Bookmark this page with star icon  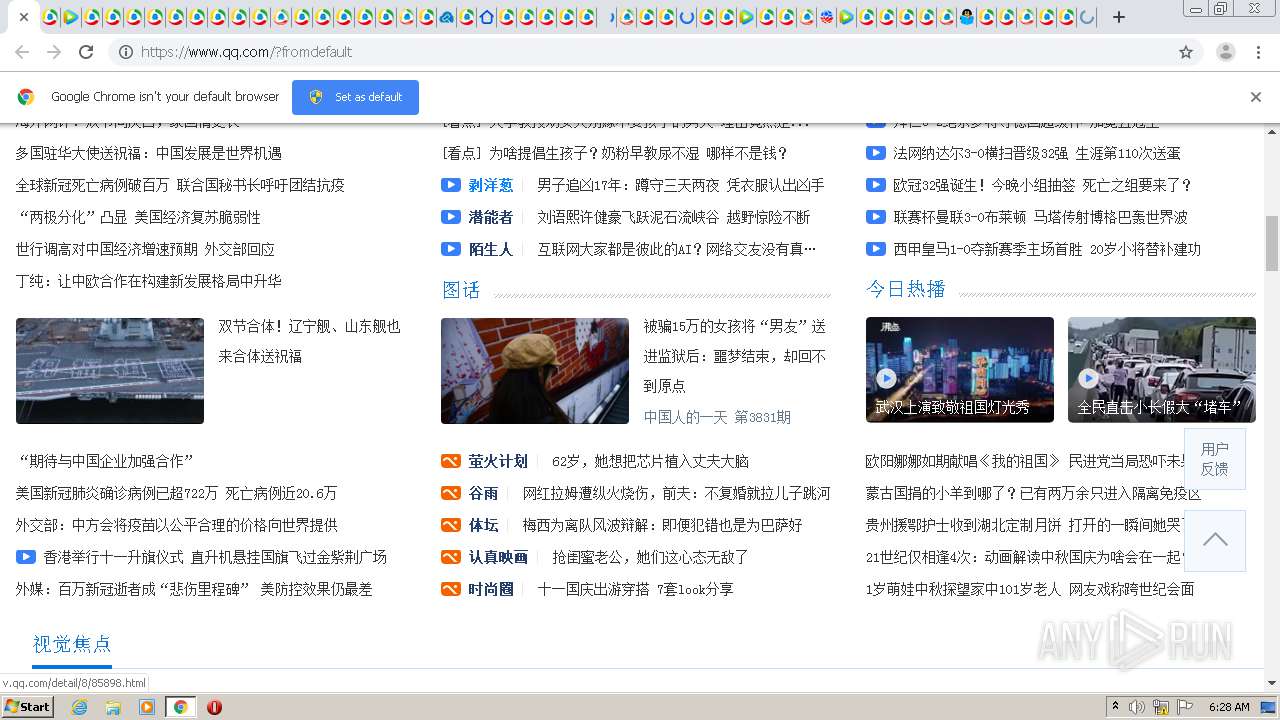point(1186,52)
